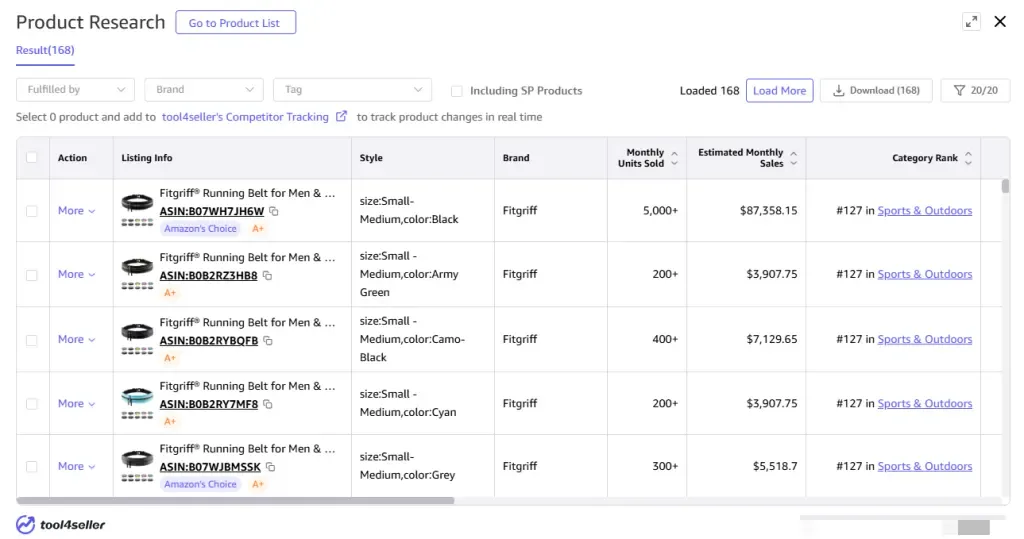
Task: Click the table's horizontal scrollbar
Action: click(x=235, y=500)
